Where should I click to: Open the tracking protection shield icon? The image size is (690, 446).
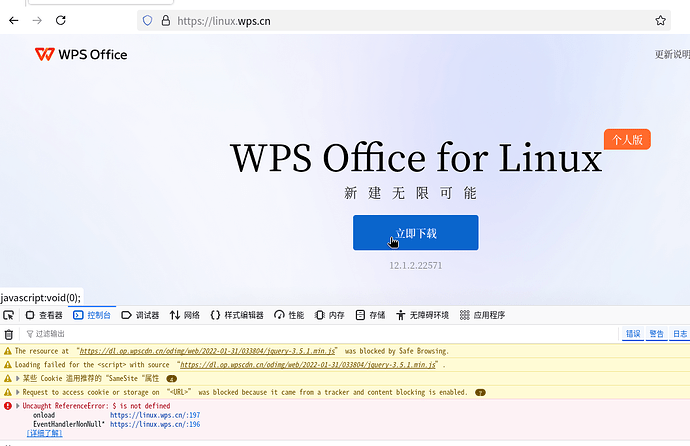click(x=147, y=20)
